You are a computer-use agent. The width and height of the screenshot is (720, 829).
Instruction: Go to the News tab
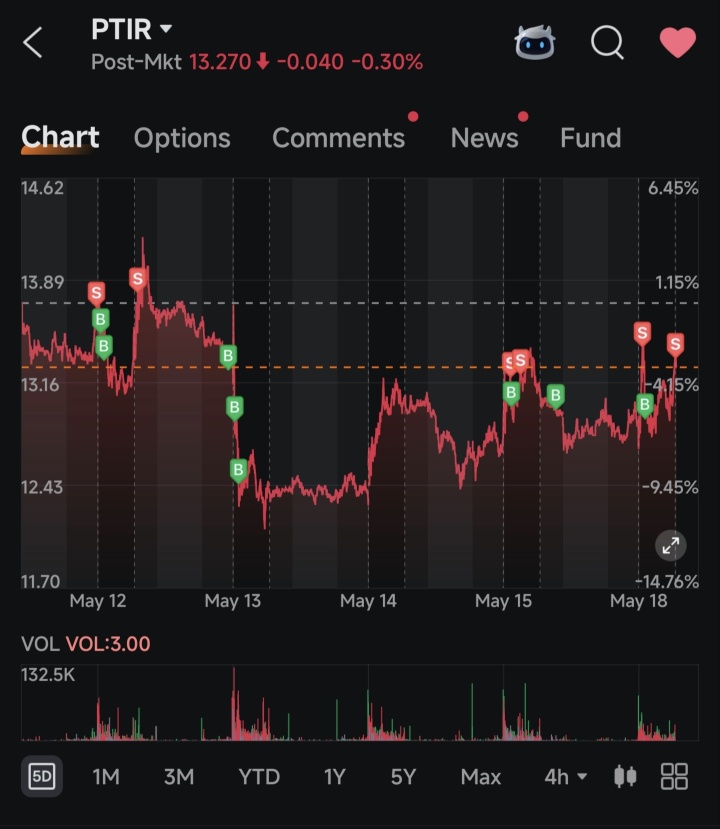(484, 138)
